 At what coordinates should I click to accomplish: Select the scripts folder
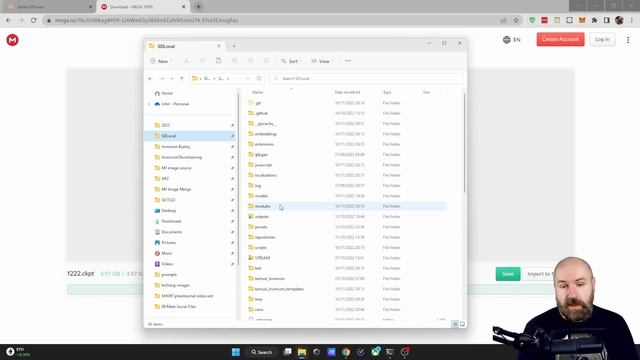[260, 248]
